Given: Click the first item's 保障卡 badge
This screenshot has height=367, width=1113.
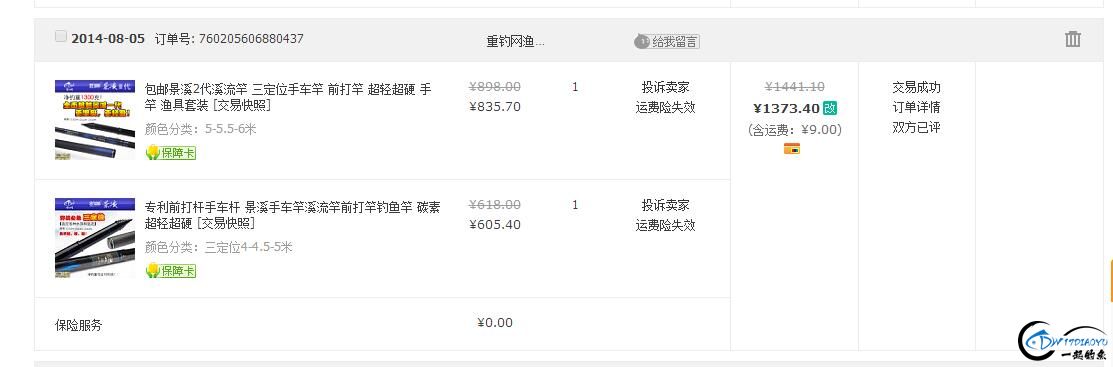Looking at the screenshot, I should tap(170, 153).
